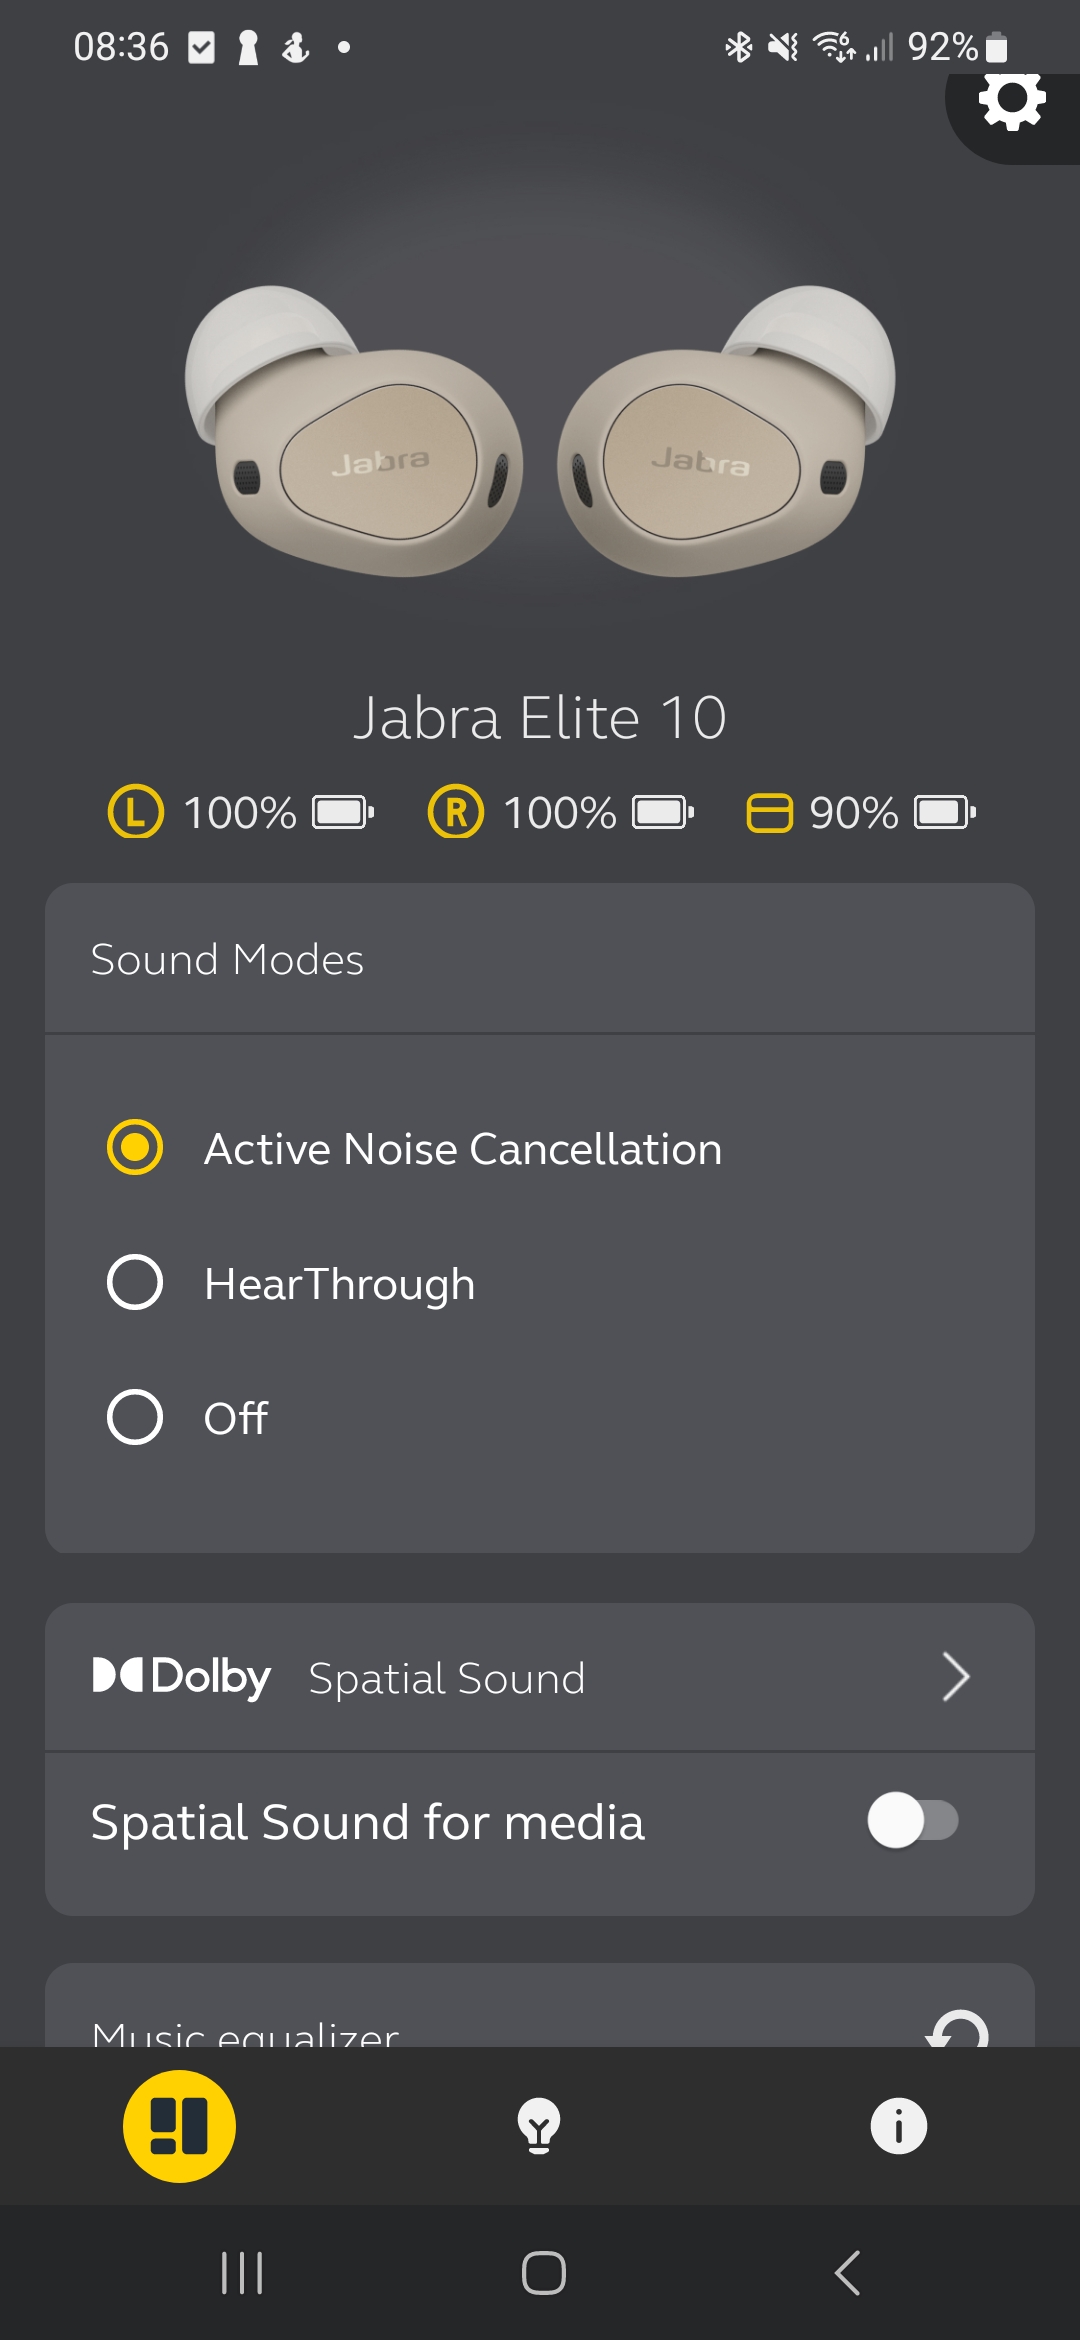The image size is (1080, 2340).
Task: Select Active Noise Cancellation mode
Action: 135,1147
